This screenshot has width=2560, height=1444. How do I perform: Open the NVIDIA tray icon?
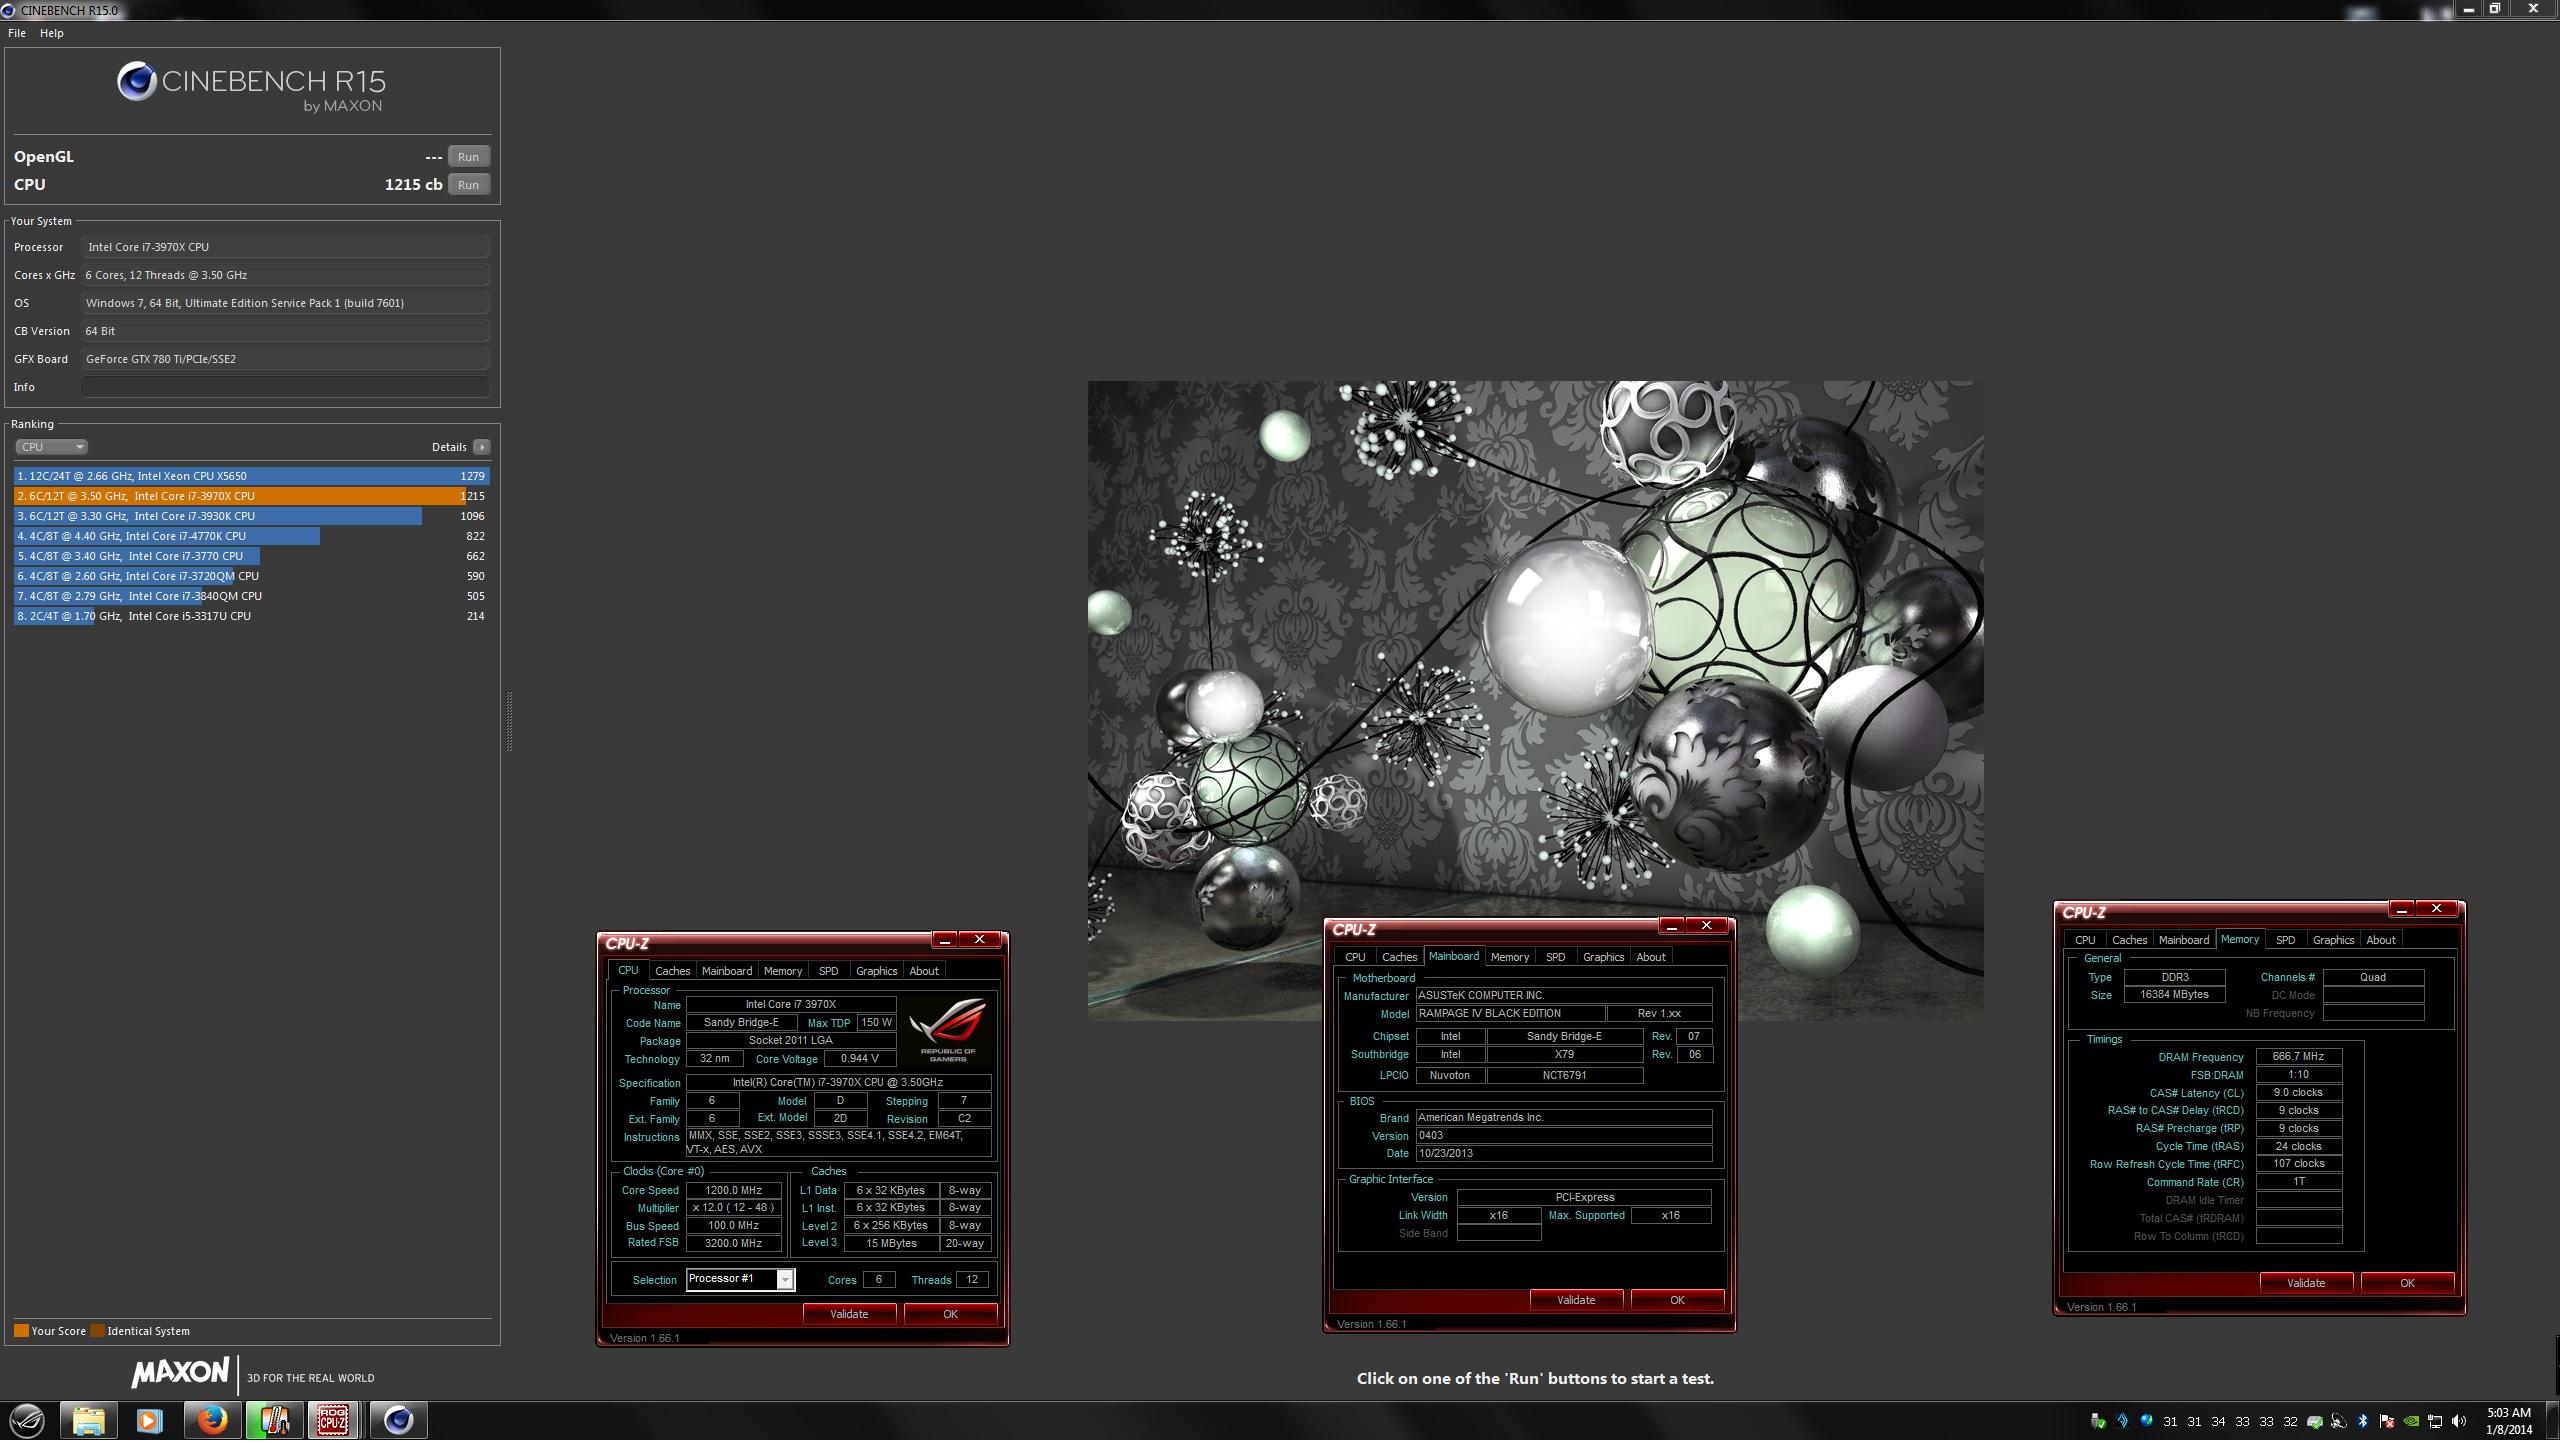click(x=2411, y=1421)
